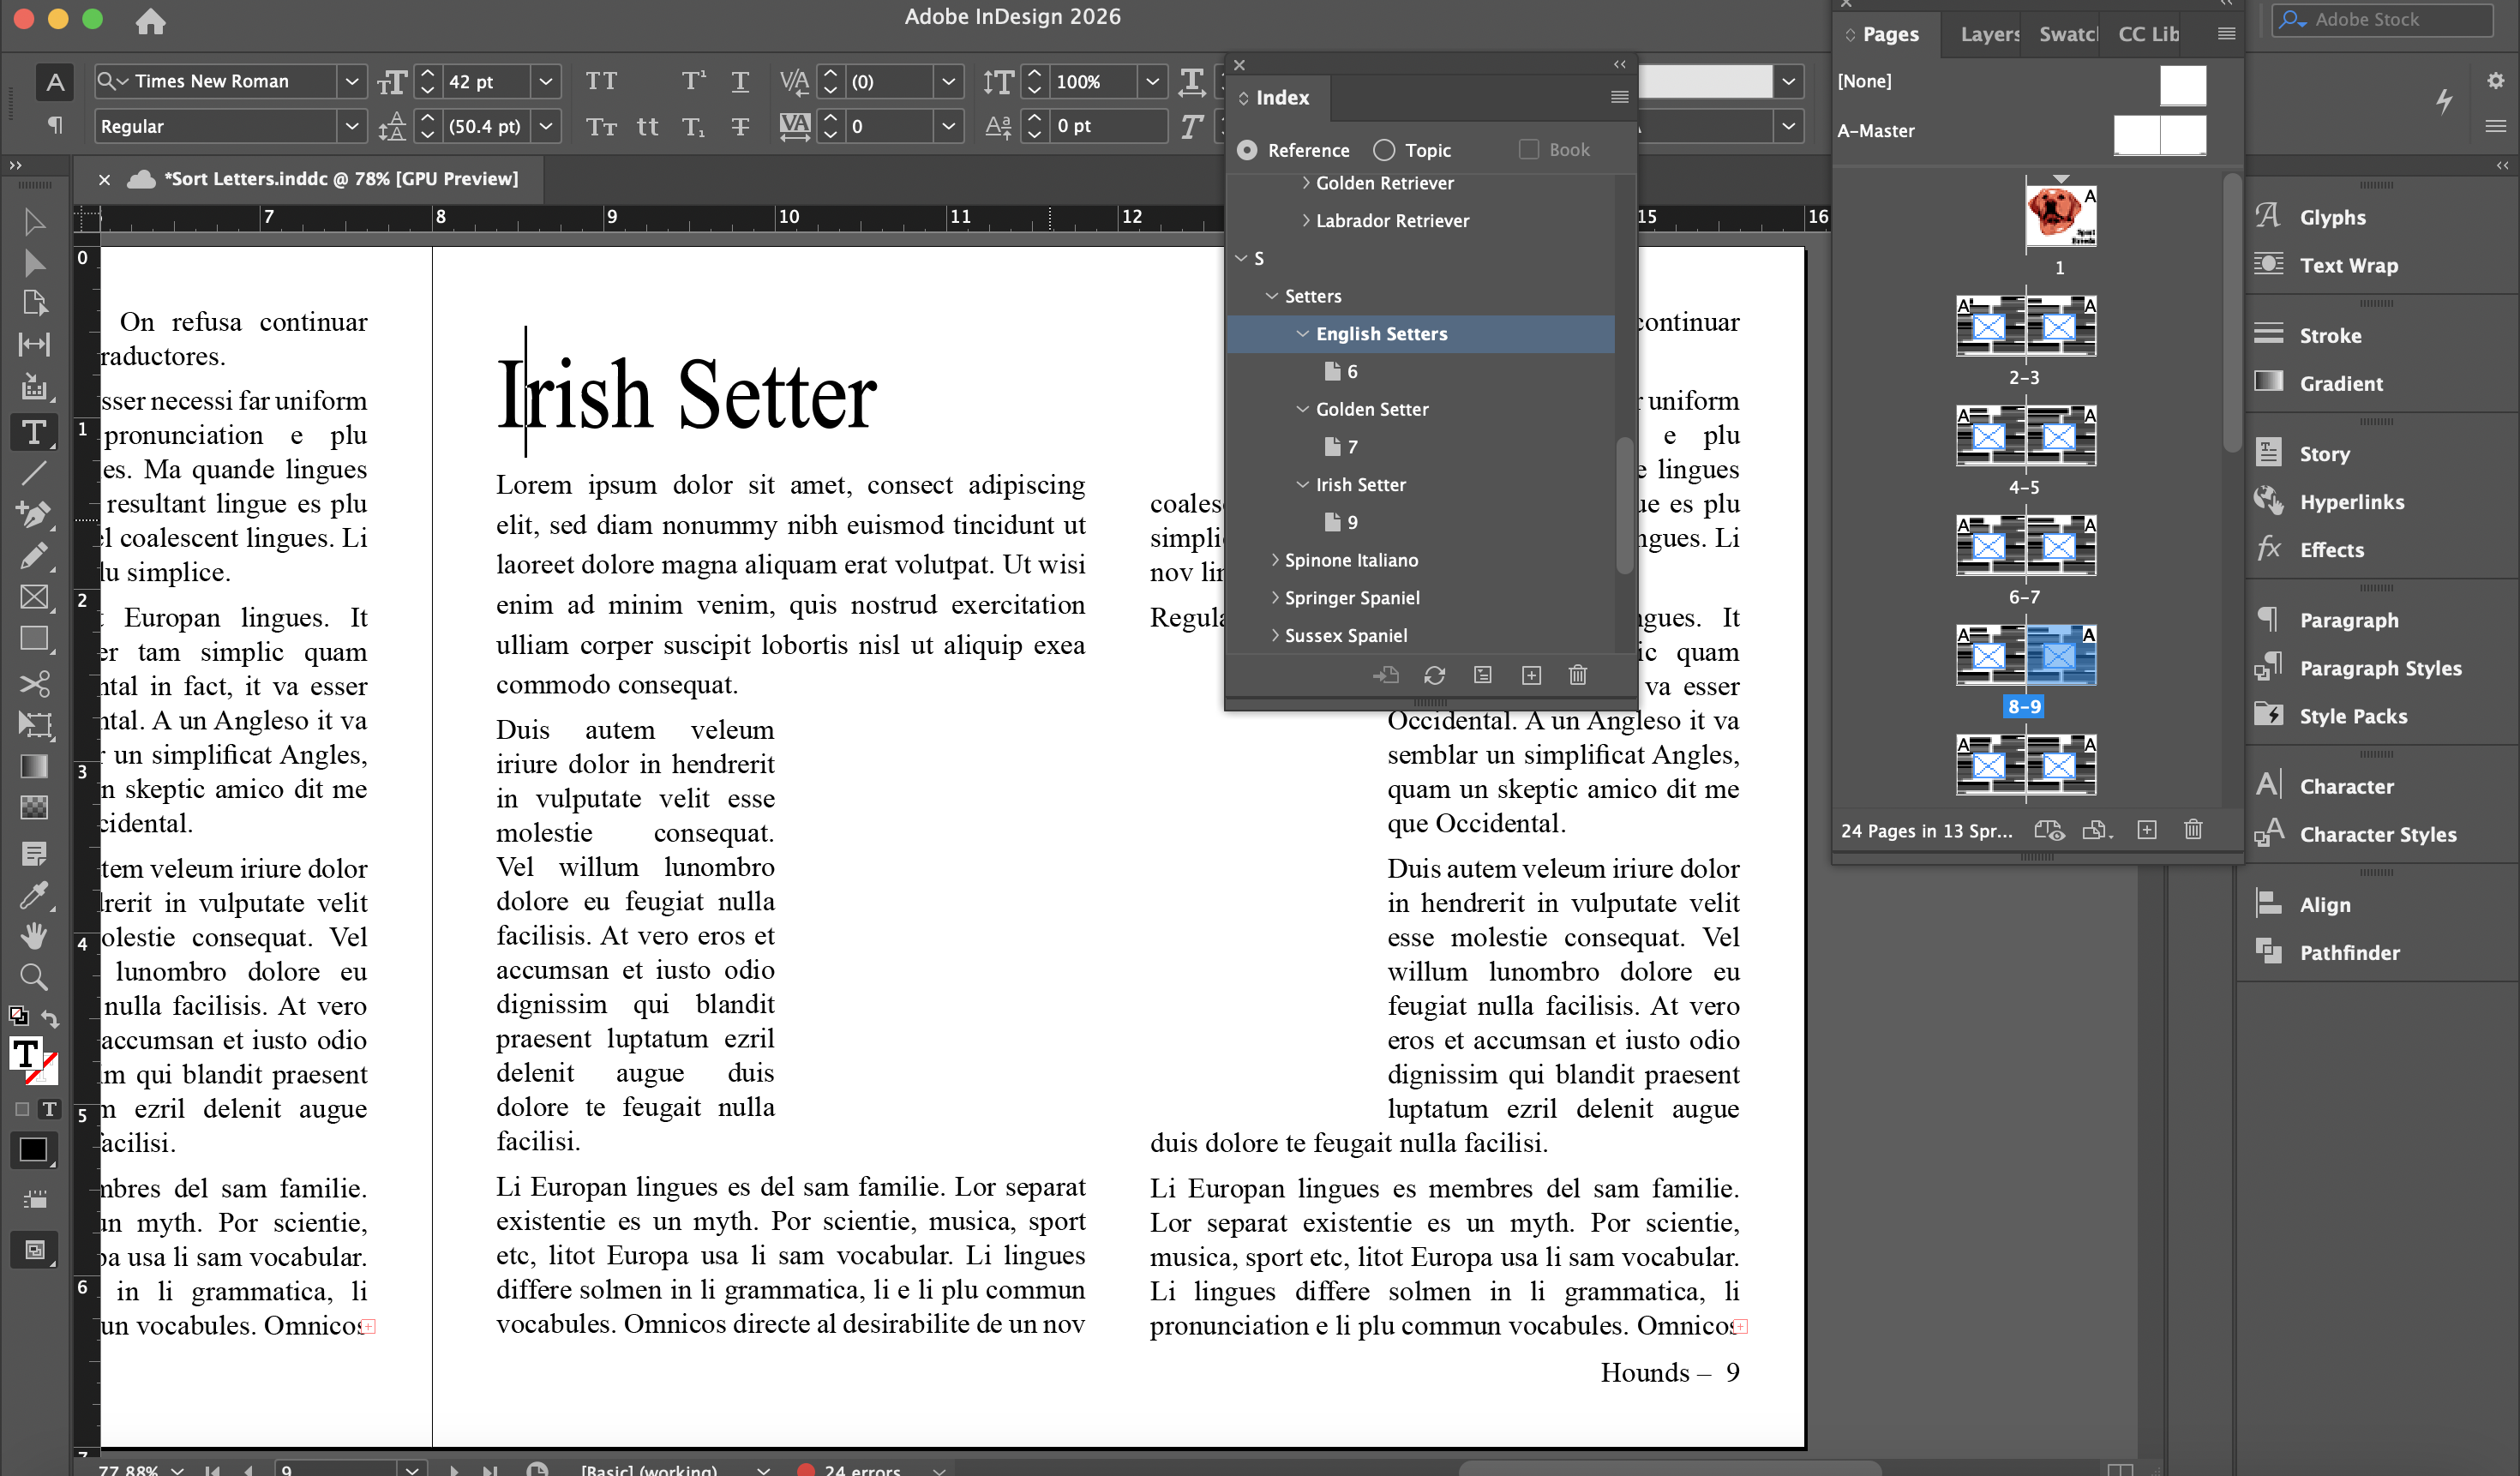Click the black fill color swatch
This screenshot has width=2520, height=1476.
pos(33,1149)
